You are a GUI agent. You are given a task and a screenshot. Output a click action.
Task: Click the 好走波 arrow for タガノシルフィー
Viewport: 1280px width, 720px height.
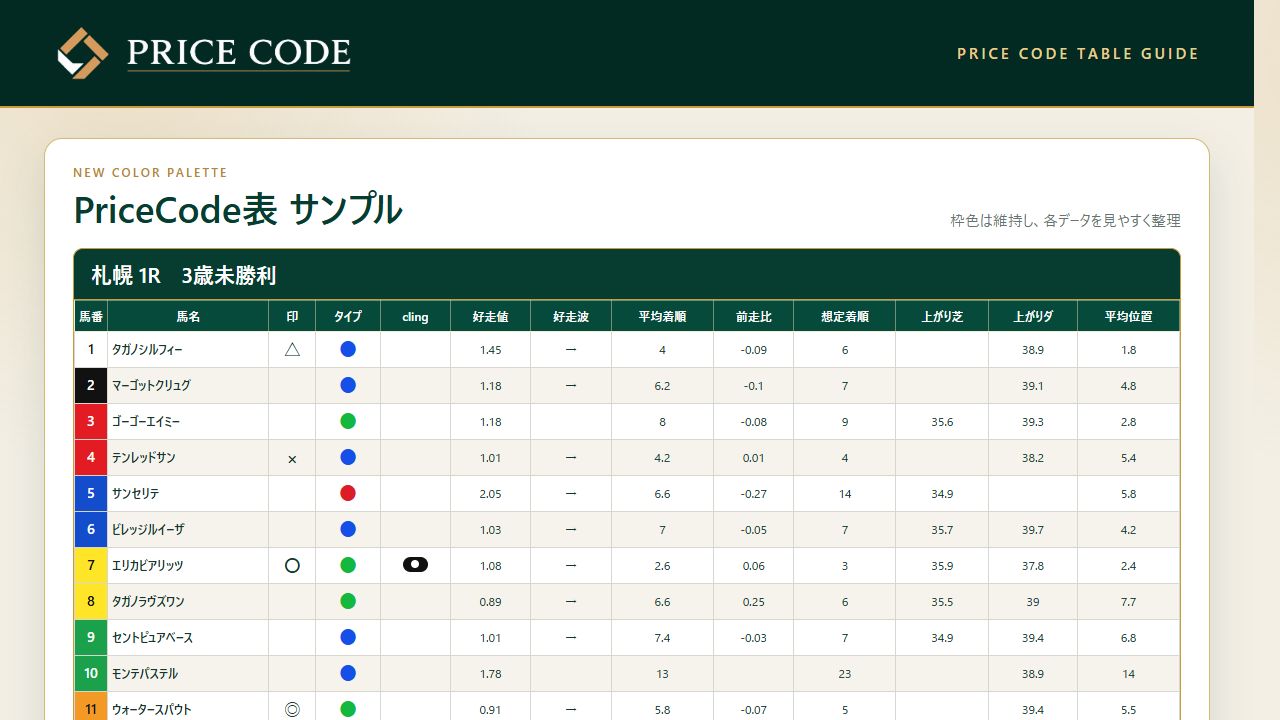571,350
